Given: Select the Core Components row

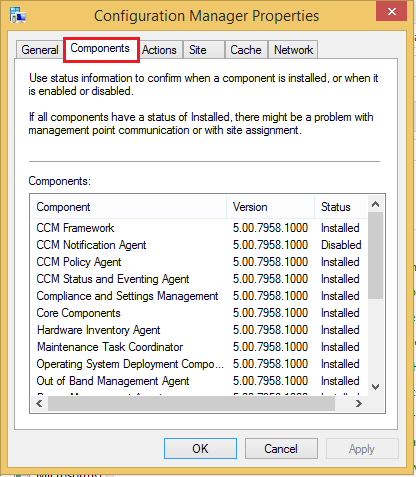Looking at the screenshot, I should 199,313.
